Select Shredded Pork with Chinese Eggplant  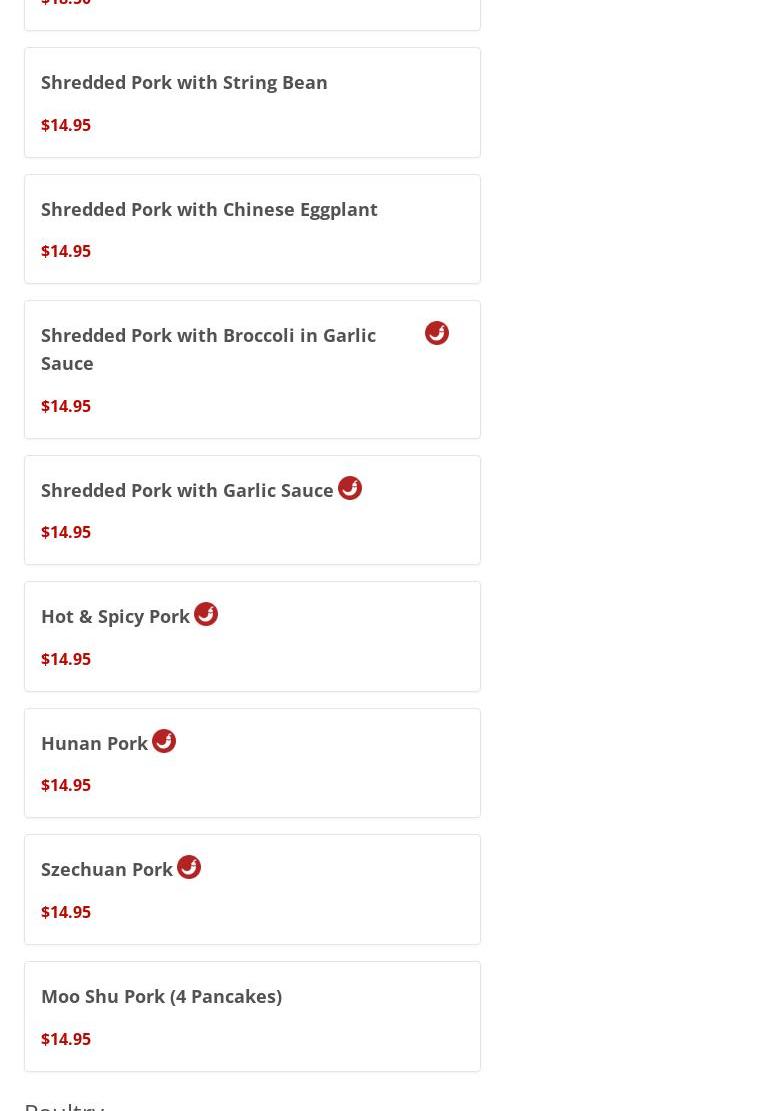click(209, 210)
